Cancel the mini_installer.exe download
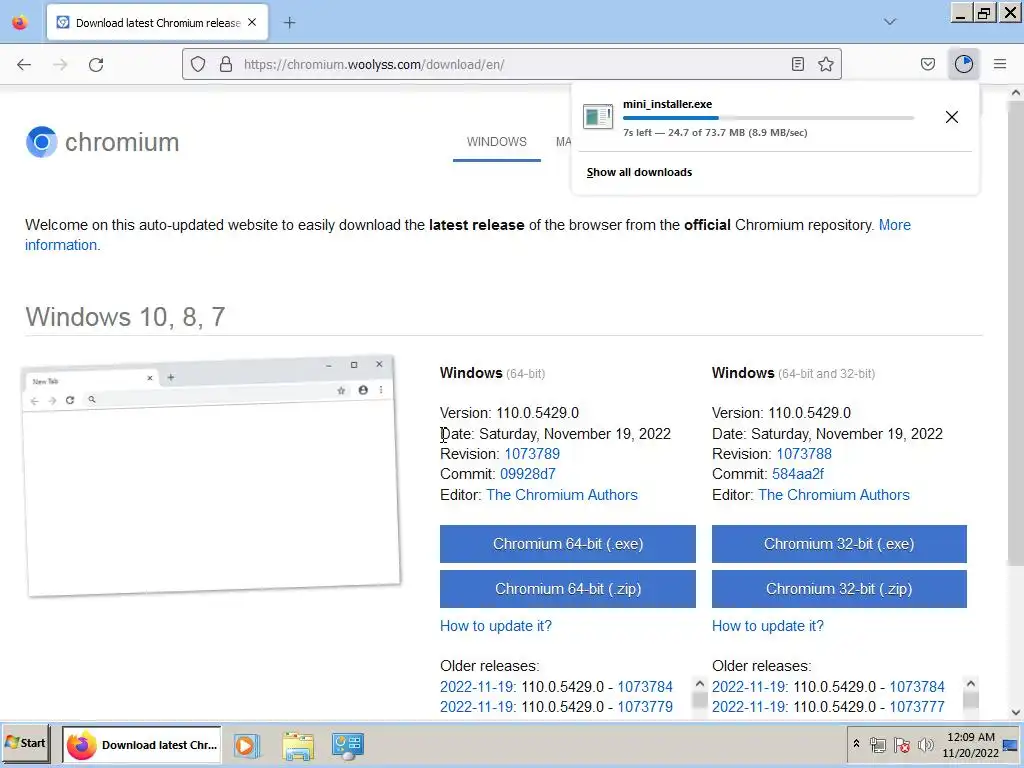 pyautogui.click(x=952, y=117)
